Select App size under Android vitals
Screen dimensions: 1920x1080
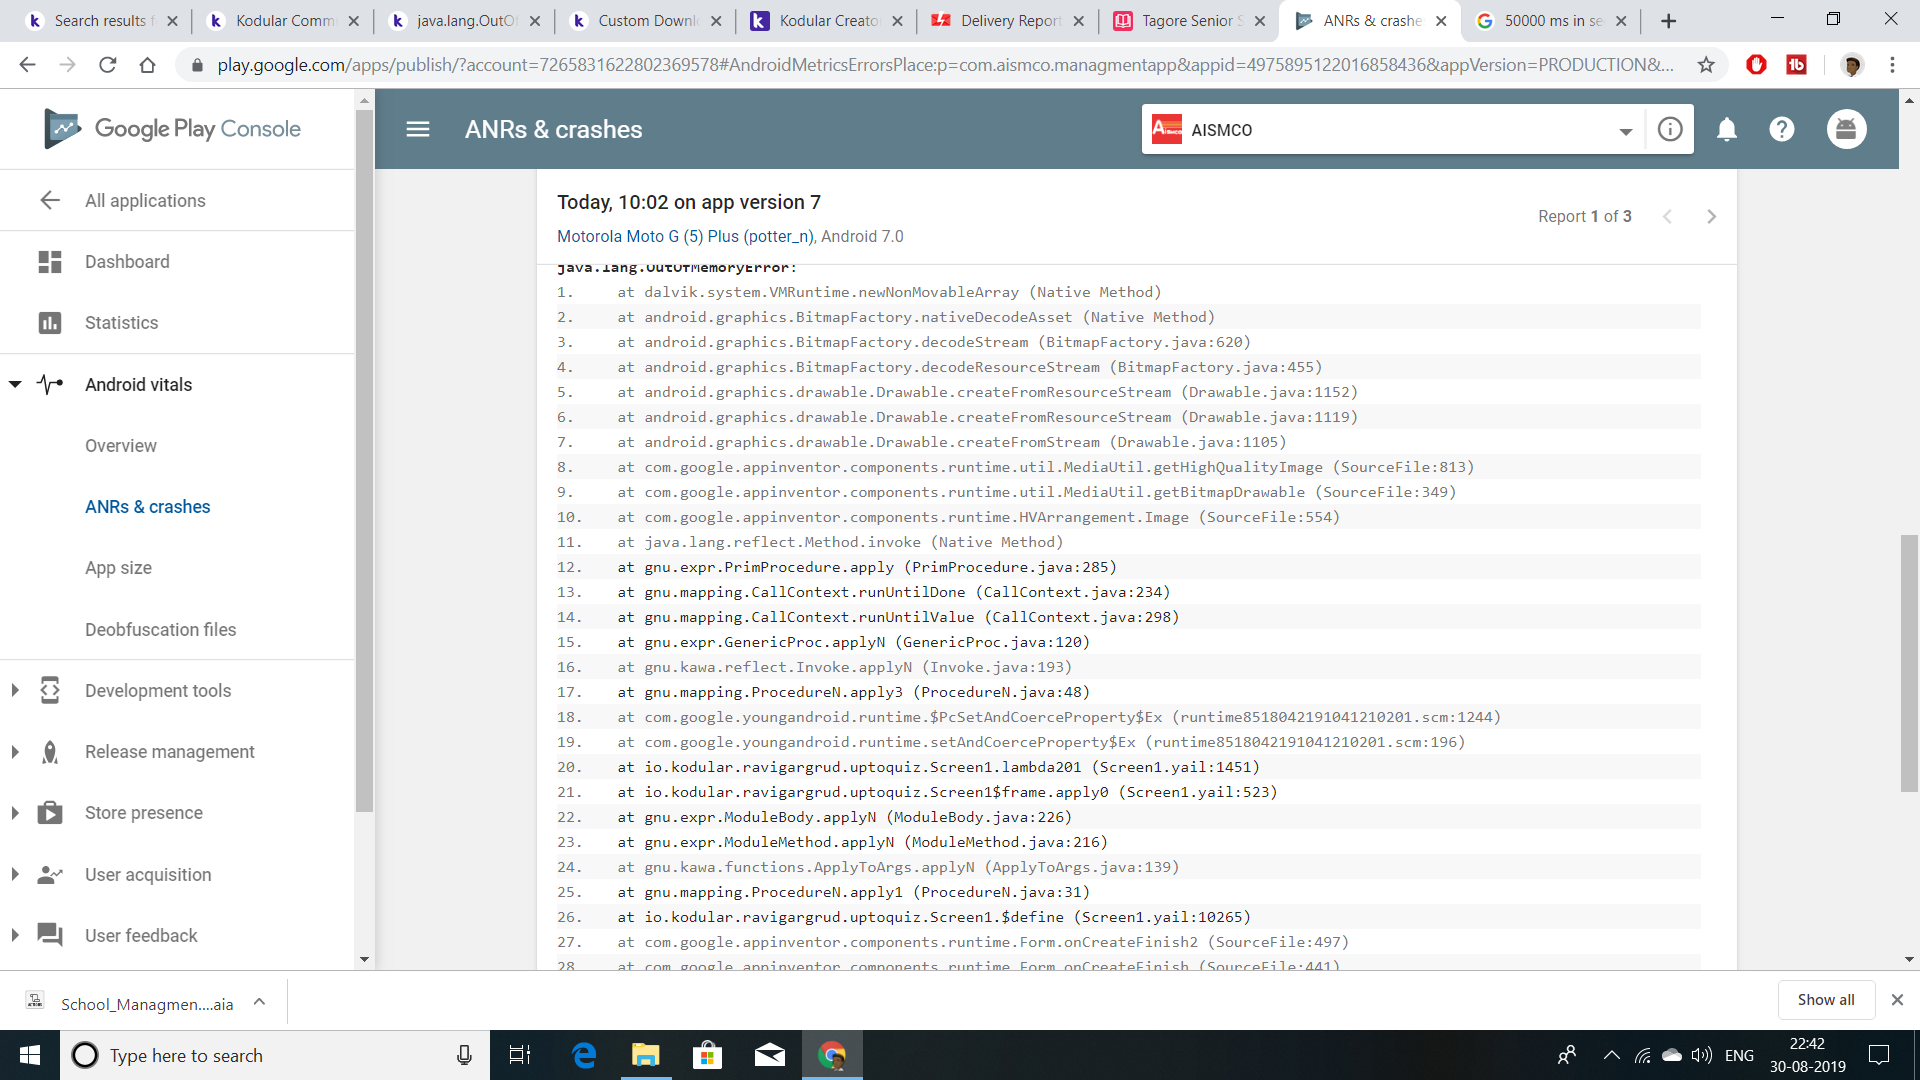pyautogui.click(x=118, y=567)
